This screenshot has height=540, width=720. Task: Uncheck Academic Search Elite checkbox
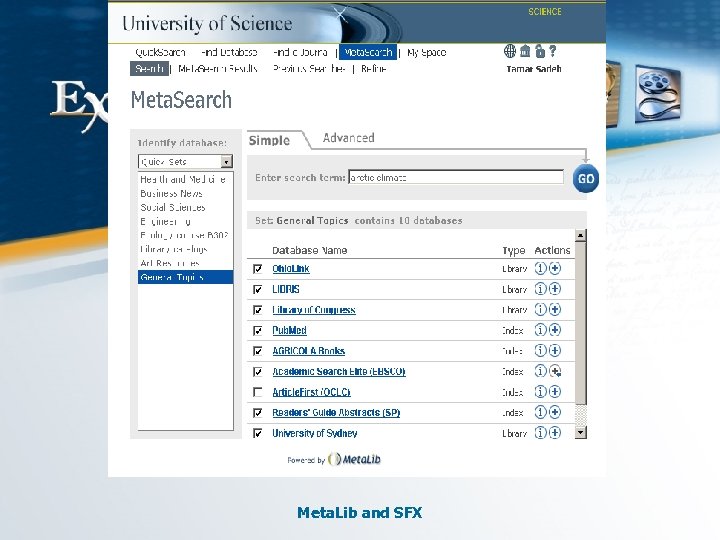[258, 371]
